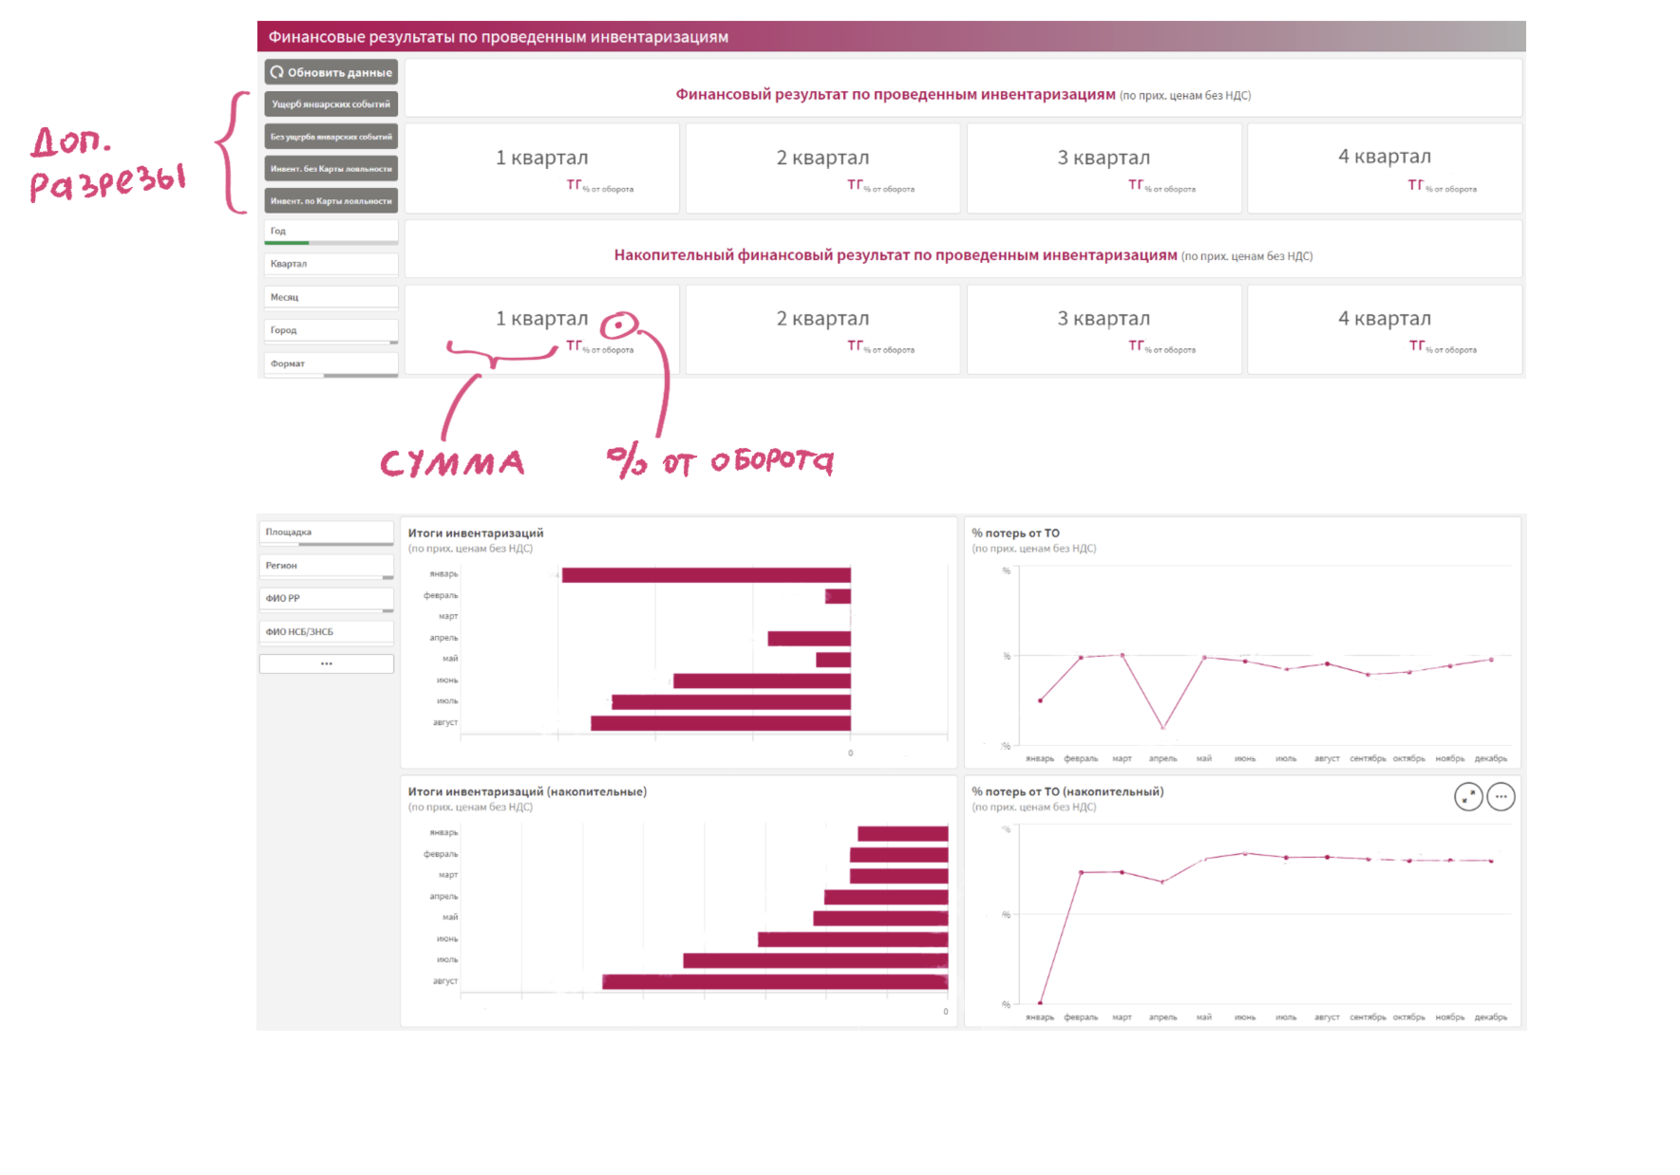Image resolution: width=1680 pixels, height=1175 pixels.
Task: Click the '% потерь от ТО (накопительный)' chart title
Action: [x=1068, y=791]
